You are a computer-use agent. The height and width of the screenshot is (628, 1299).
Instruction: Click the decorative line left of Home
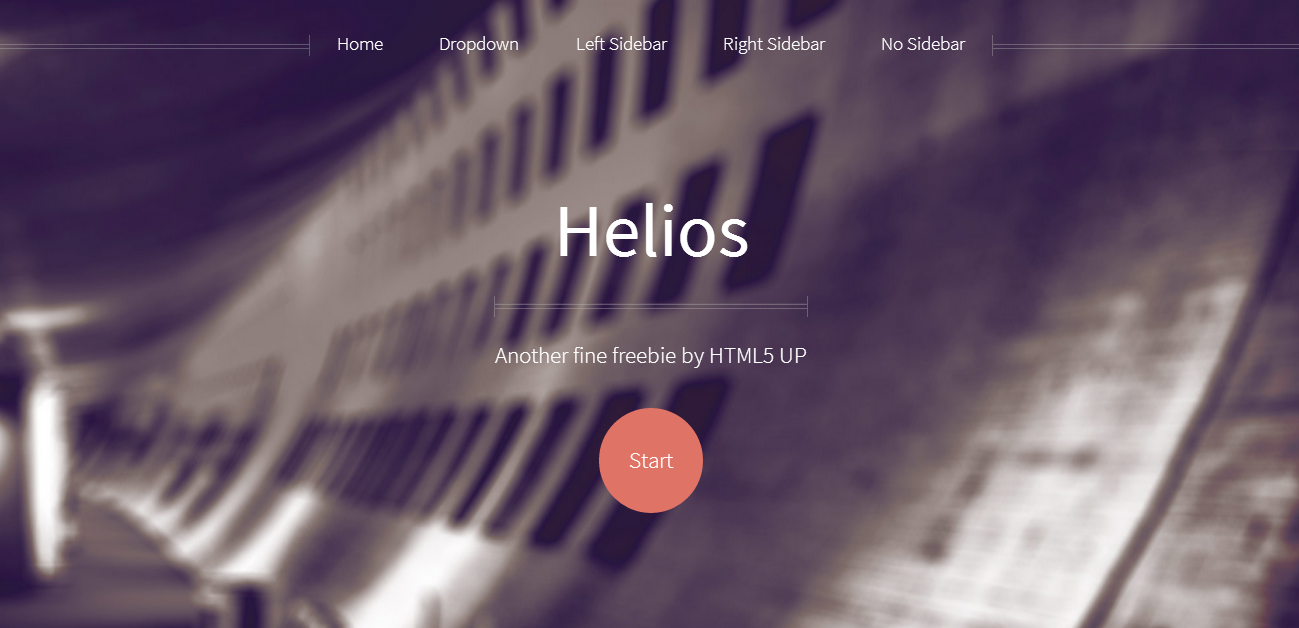[x=154, y=45]
